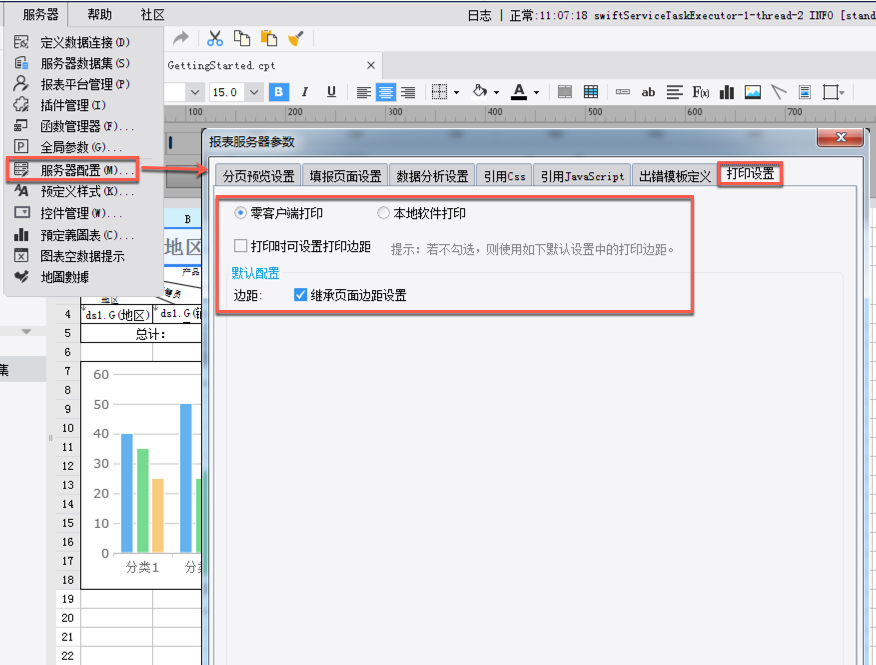Viewport: 876px width, 665px height.
Task: Insert plain text with the ab icon
Action: coord(648,92)
